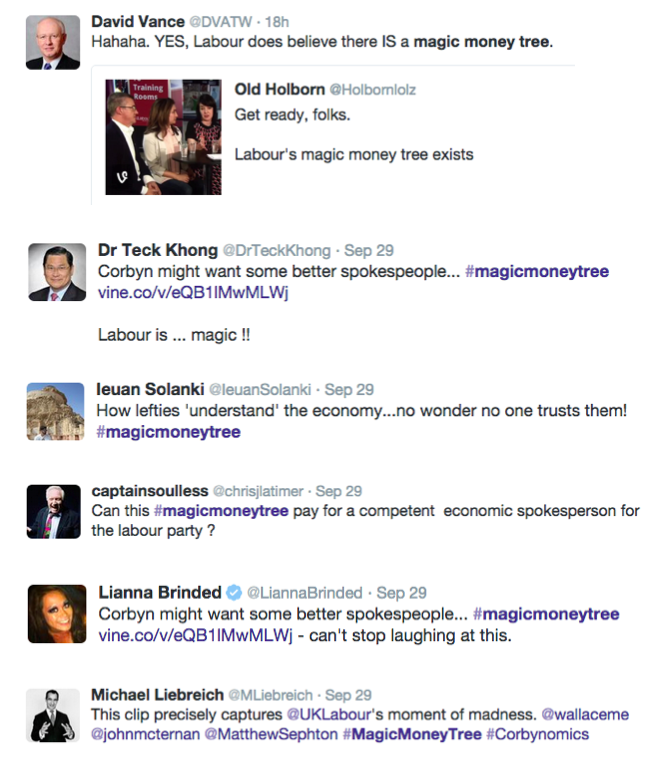The height and width of the screenshot is (772, 666).
Task: Click Michael Liebreich's avatar
Action: pos(53,715)
